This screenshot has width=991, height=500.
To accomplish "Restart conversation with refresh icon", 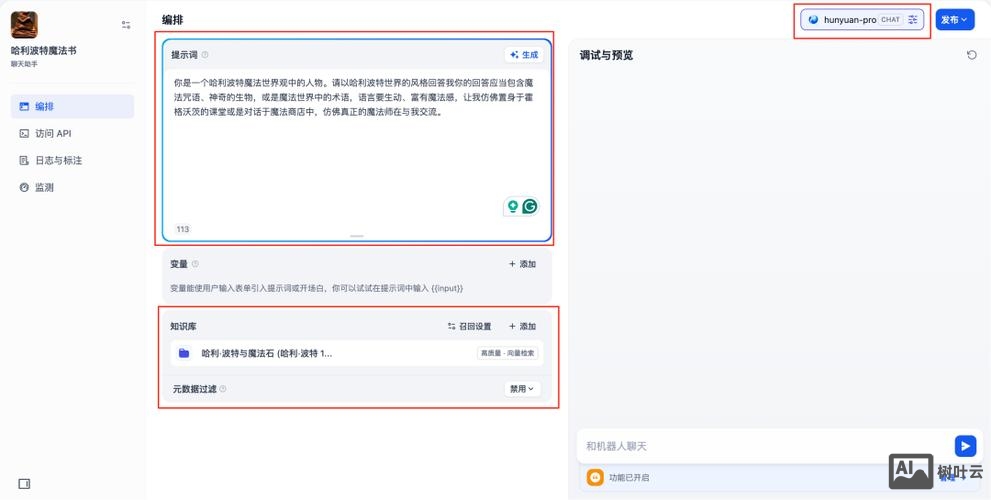I will 971,55.
